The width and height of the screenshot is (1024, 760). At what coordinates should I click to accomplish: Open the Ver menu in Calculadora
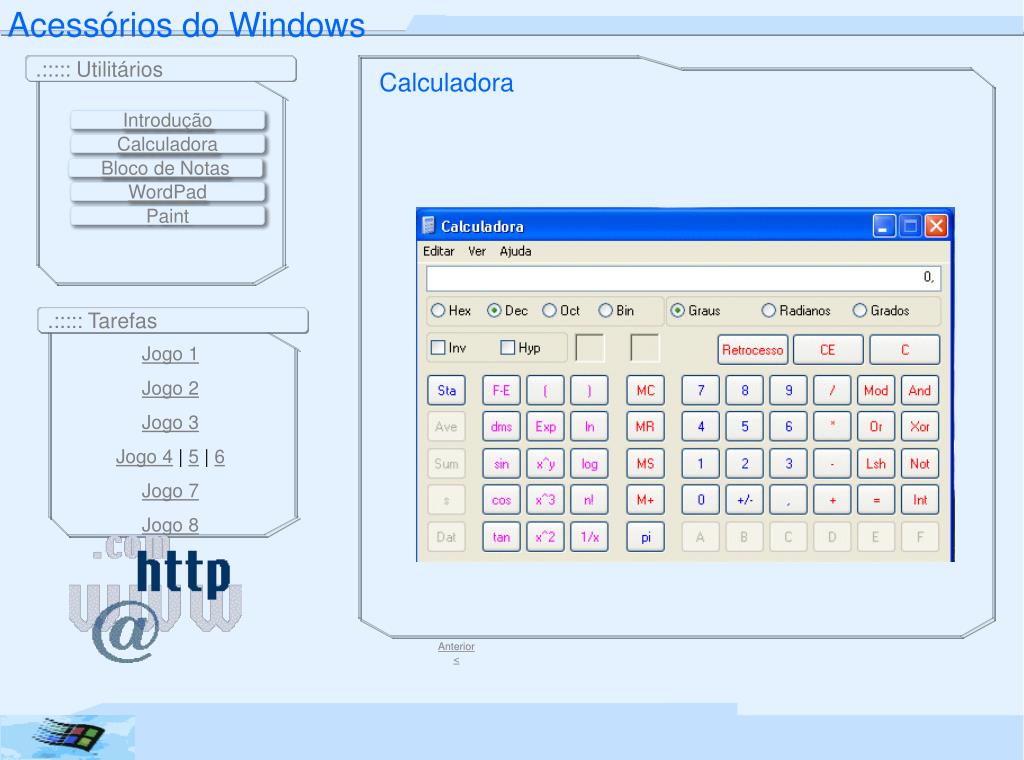[x=477, y=251]
